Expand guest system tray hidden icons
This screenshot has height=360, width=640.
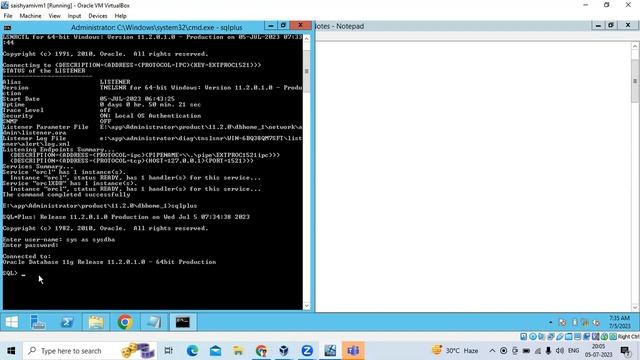point(550,322)
